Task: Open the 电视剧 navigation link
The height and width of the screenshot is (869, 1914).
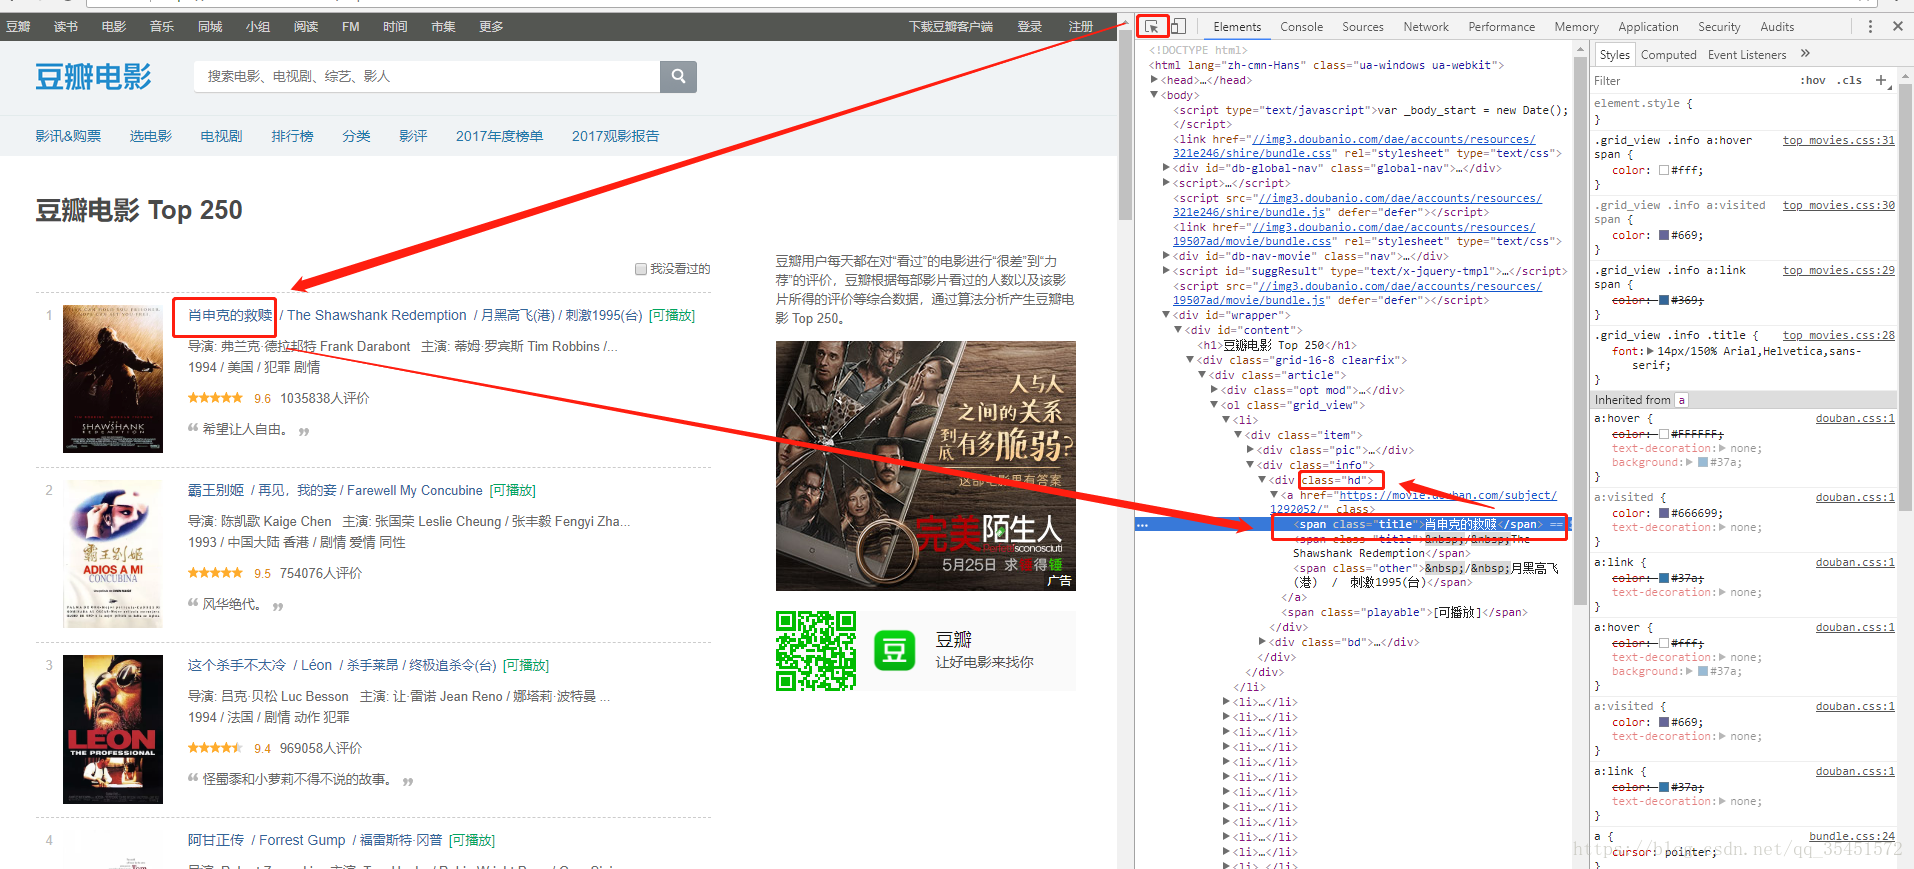Action: pos(221,136)
